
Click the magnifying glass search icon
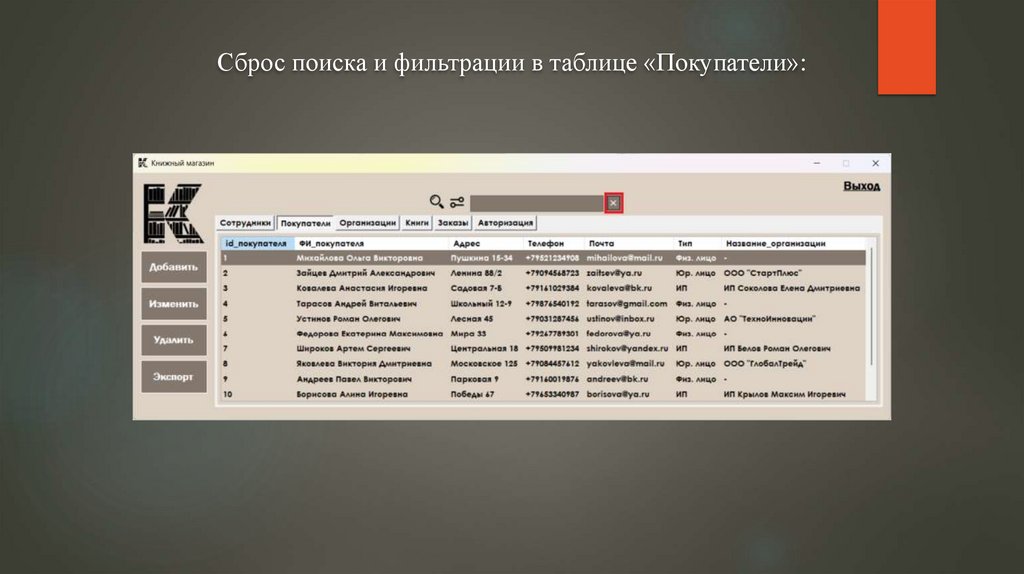click(x=436, y=202)
